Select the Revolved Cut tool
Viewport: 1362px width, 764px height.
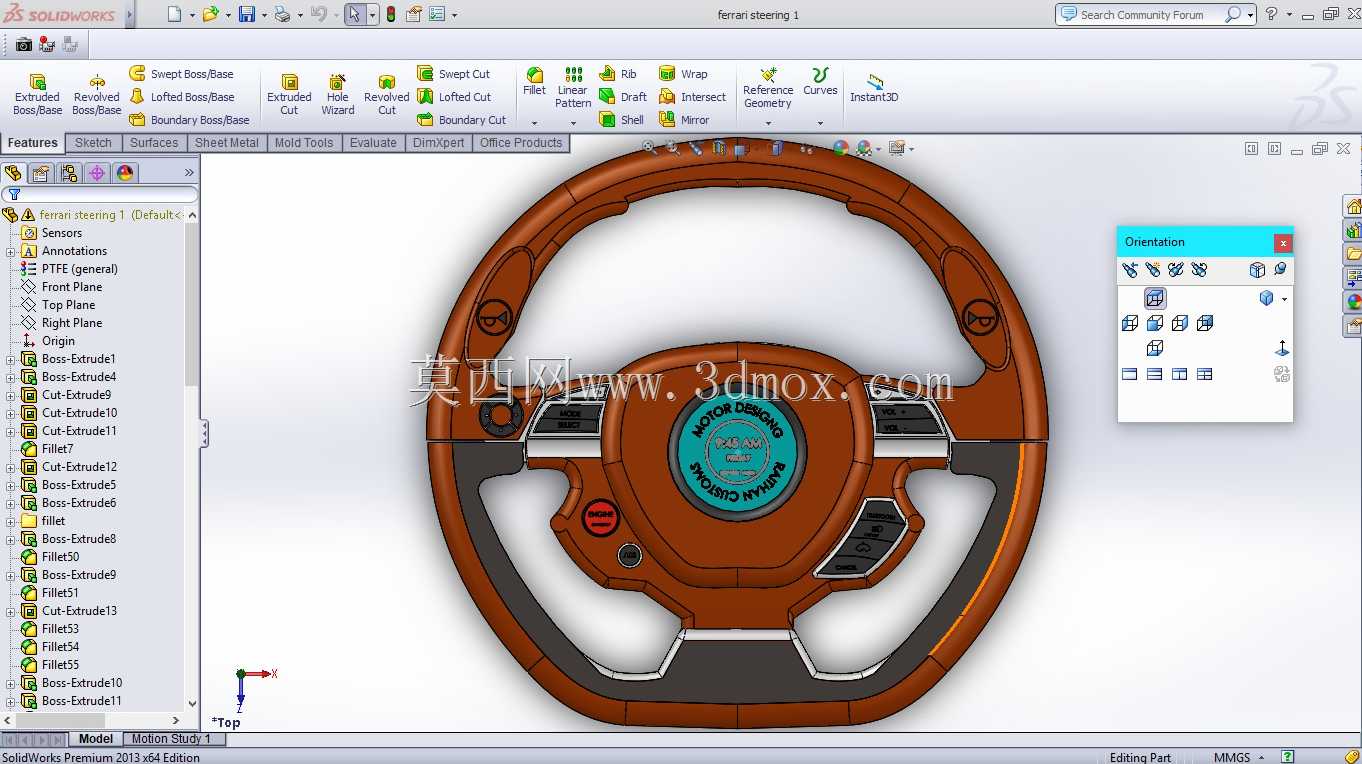pos(387,94)
